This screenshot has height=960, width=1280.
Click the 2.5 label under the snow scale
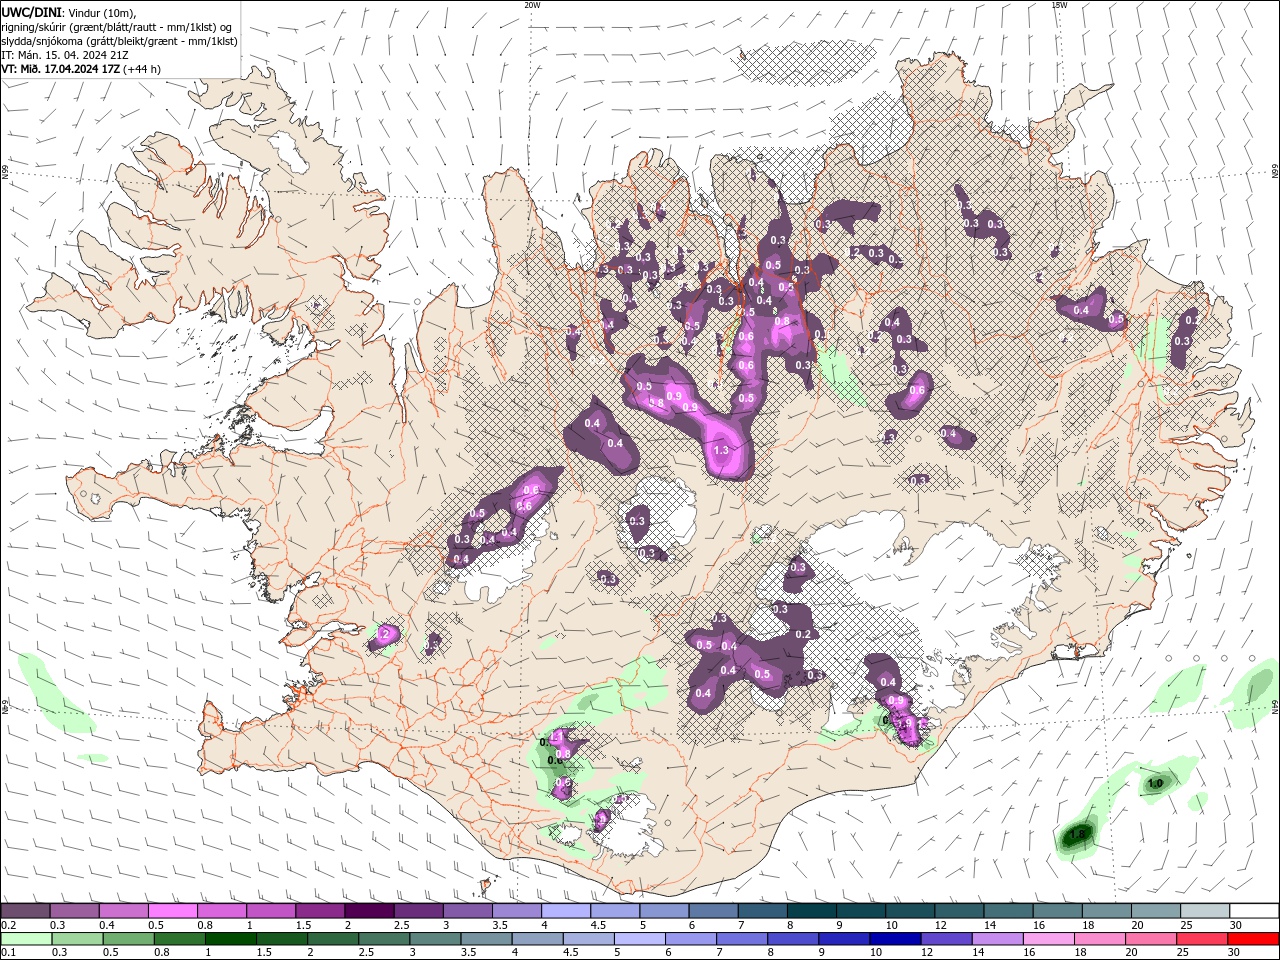401,925
